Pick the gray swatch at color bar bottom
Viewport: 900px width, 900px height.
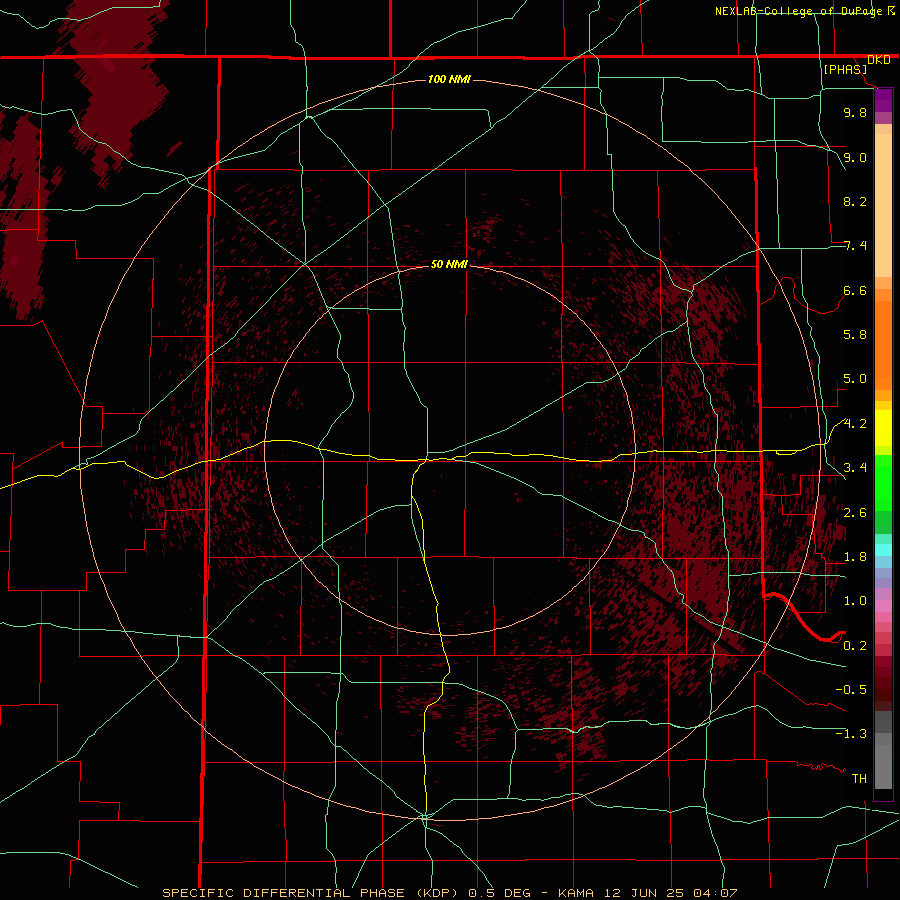click(883, 769)
